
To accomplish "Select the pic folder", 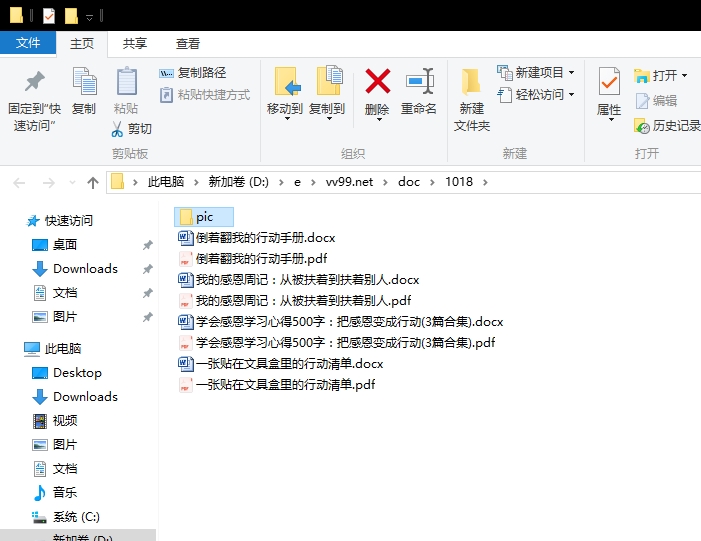I will pos(204,217).
